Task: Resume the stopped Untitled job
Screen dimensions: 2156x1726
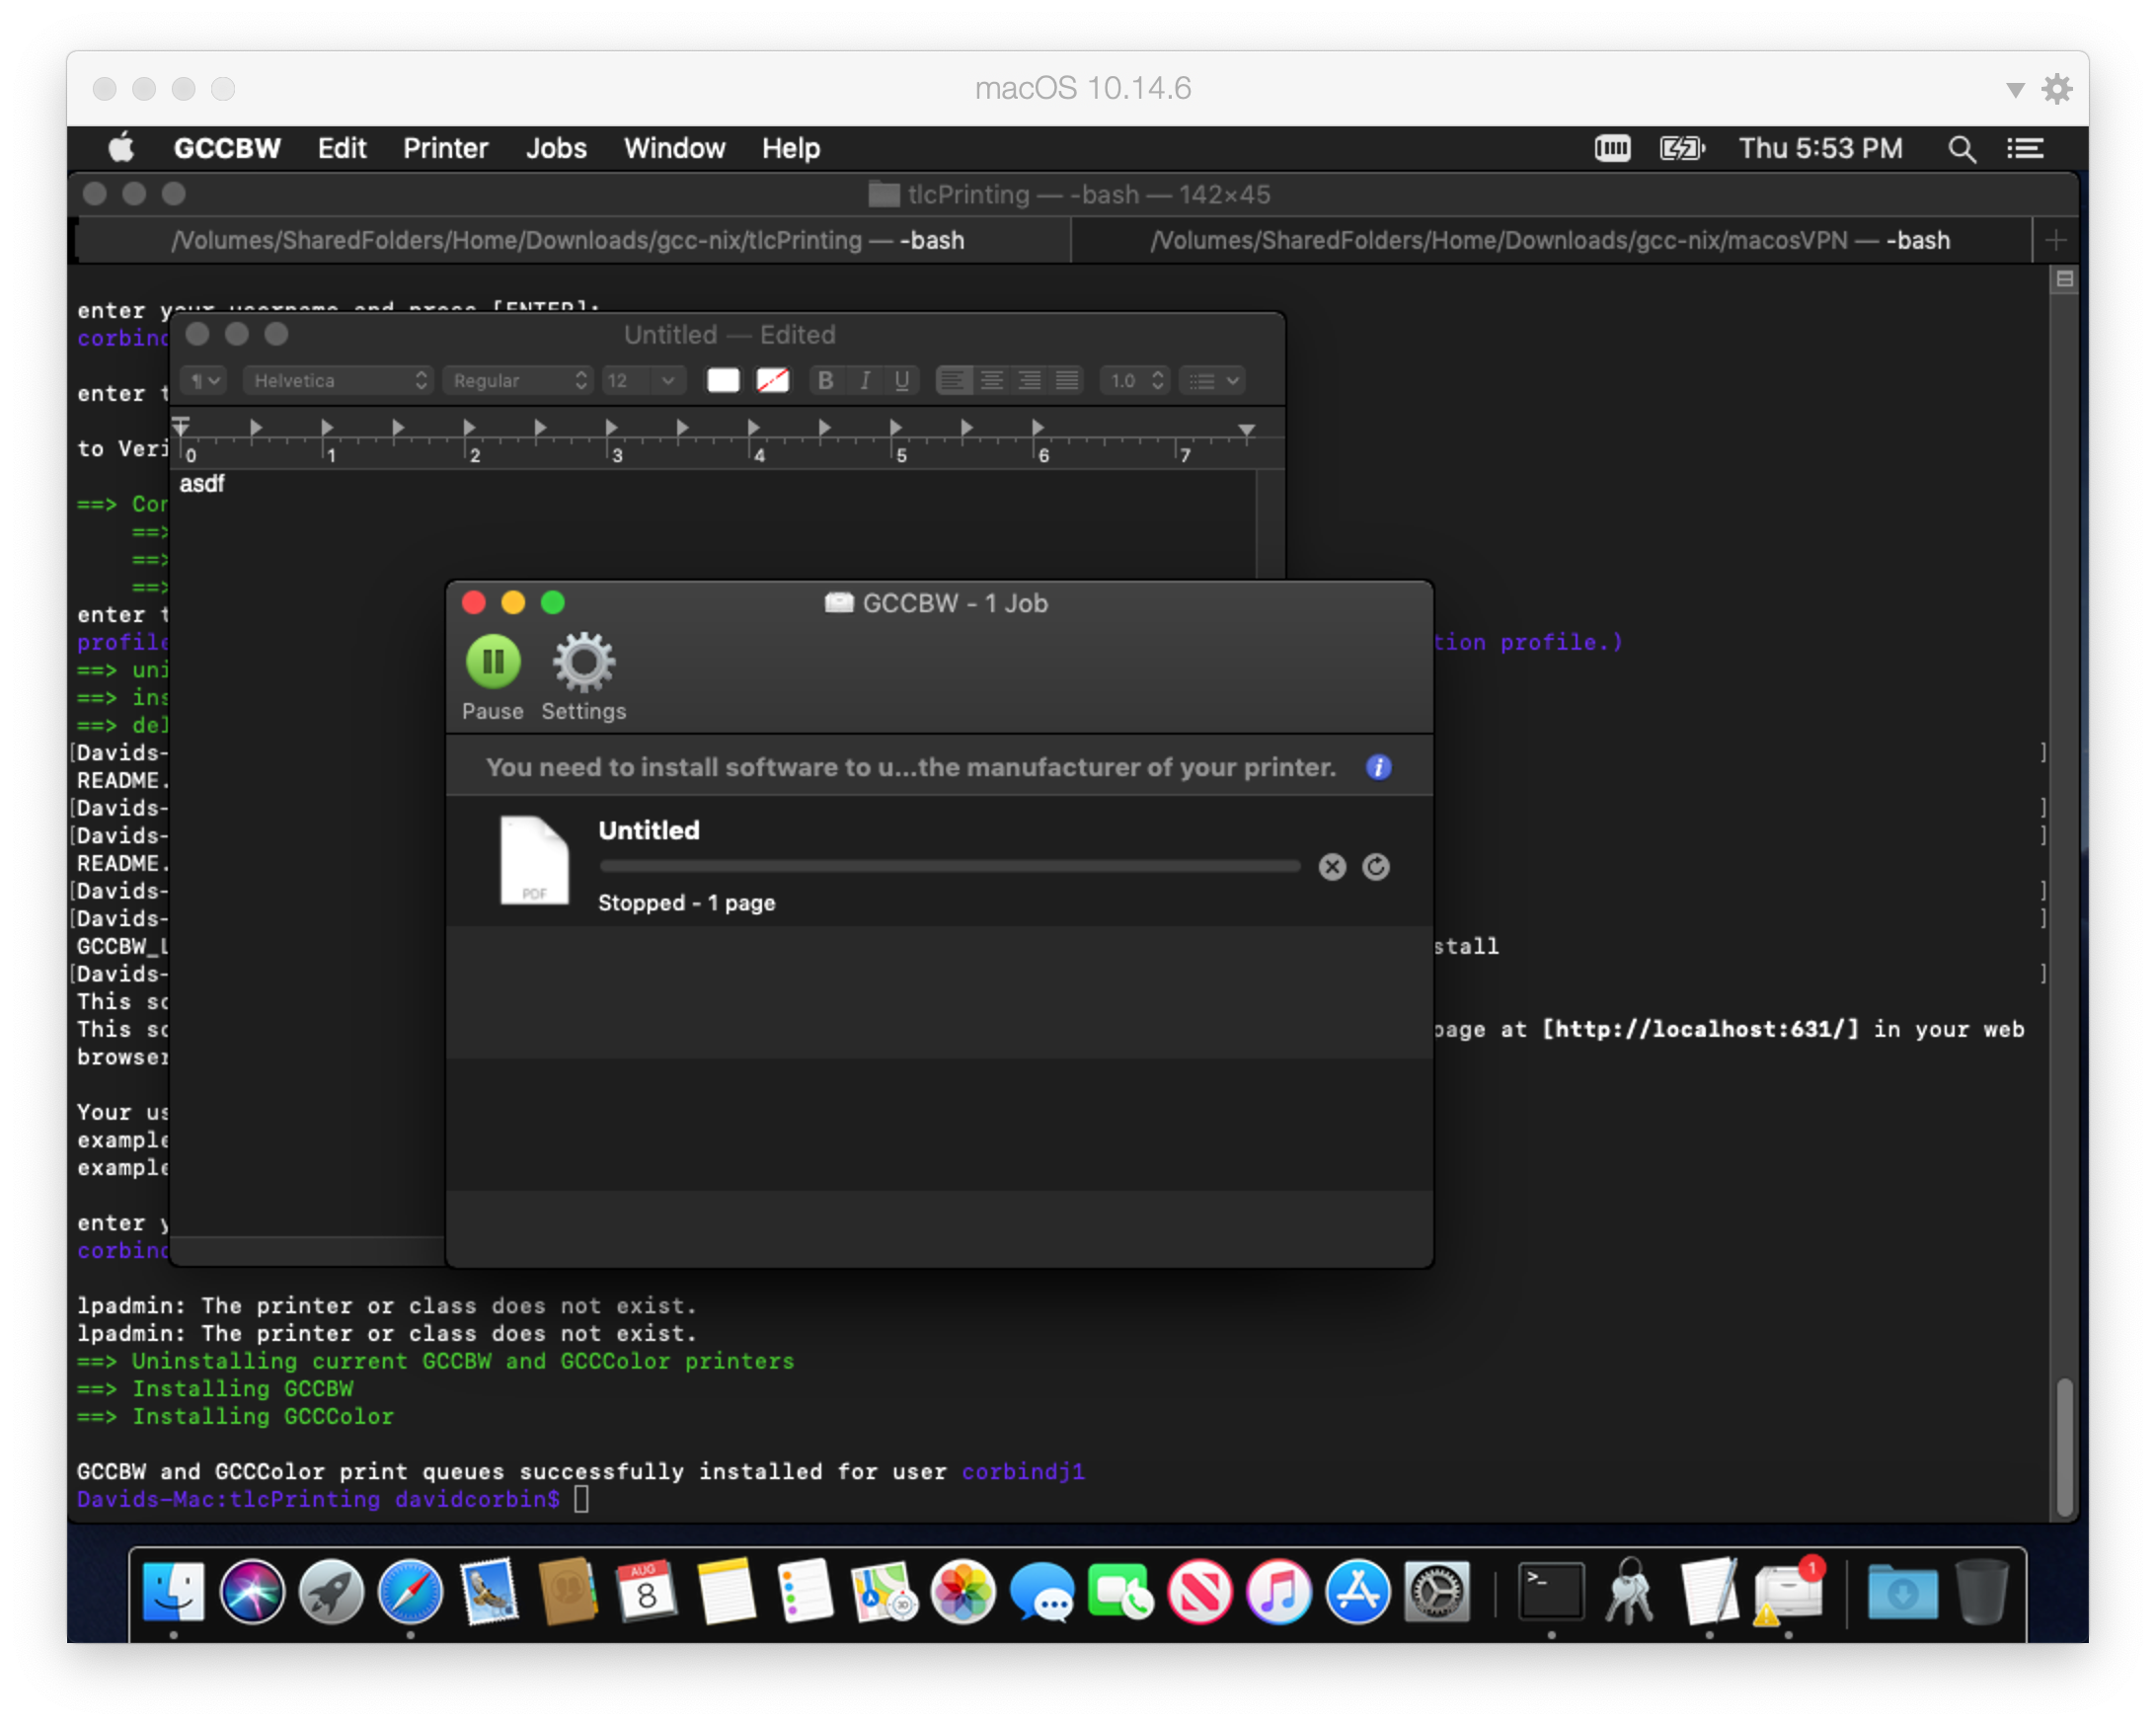Action: tap(1376, 867)
